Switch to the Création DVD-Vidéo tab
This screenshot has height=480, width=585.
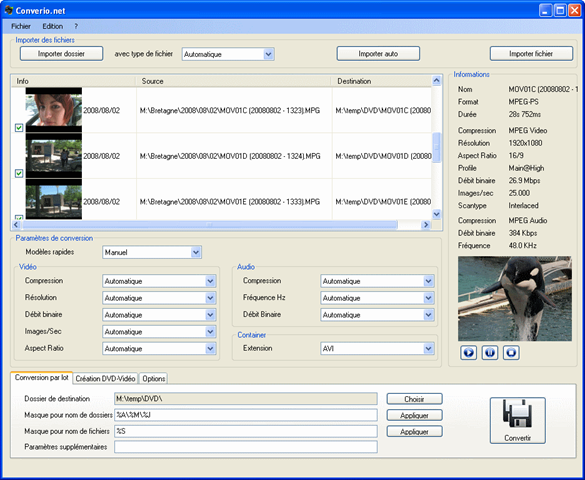(105, 379)
